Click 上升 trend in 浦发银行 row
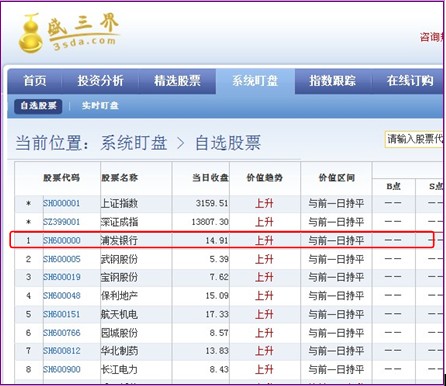This screenshot has height=386, width=446. tap(264, 240)
